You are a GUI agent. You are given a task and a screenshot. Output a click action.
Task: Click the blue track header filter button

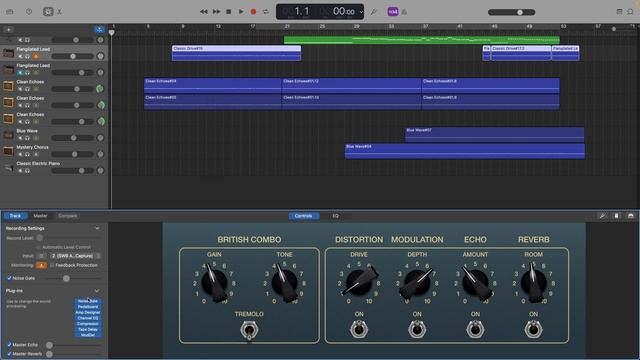pyautogui.click(x=99, y=29)
